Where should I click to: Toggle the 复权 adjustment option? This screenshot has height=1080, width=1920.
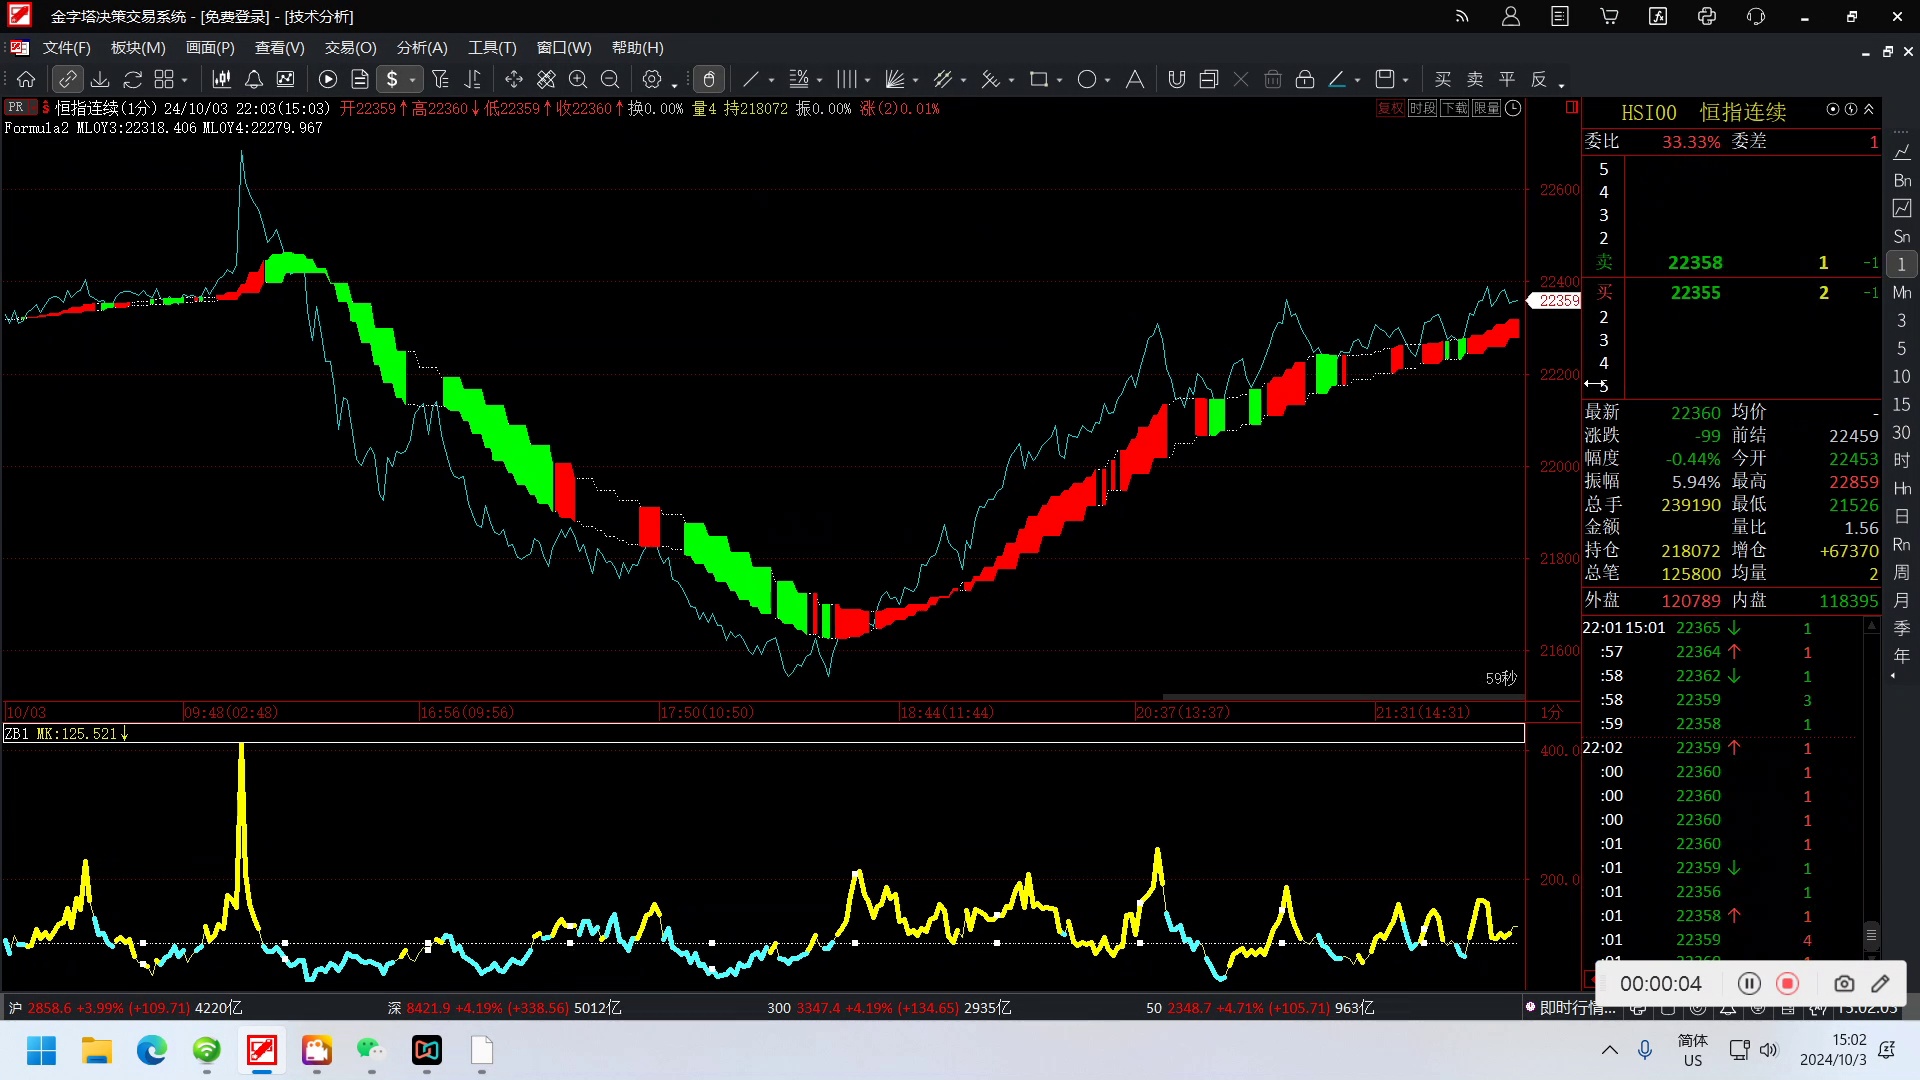[x=1390, y=108]
